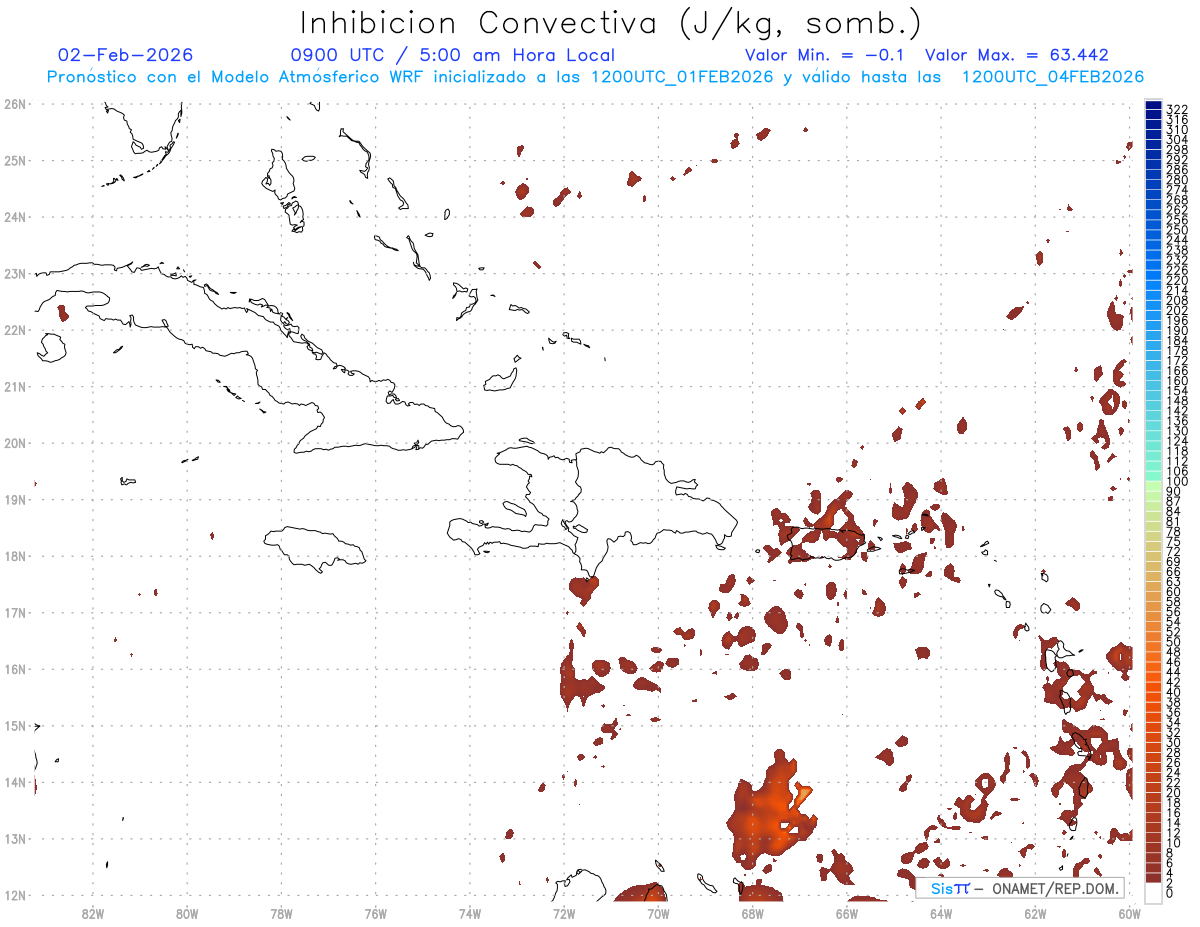Click the 82W longitude label
The width and height of the screenshot is (1200, 927).
(x=93, y=913)
